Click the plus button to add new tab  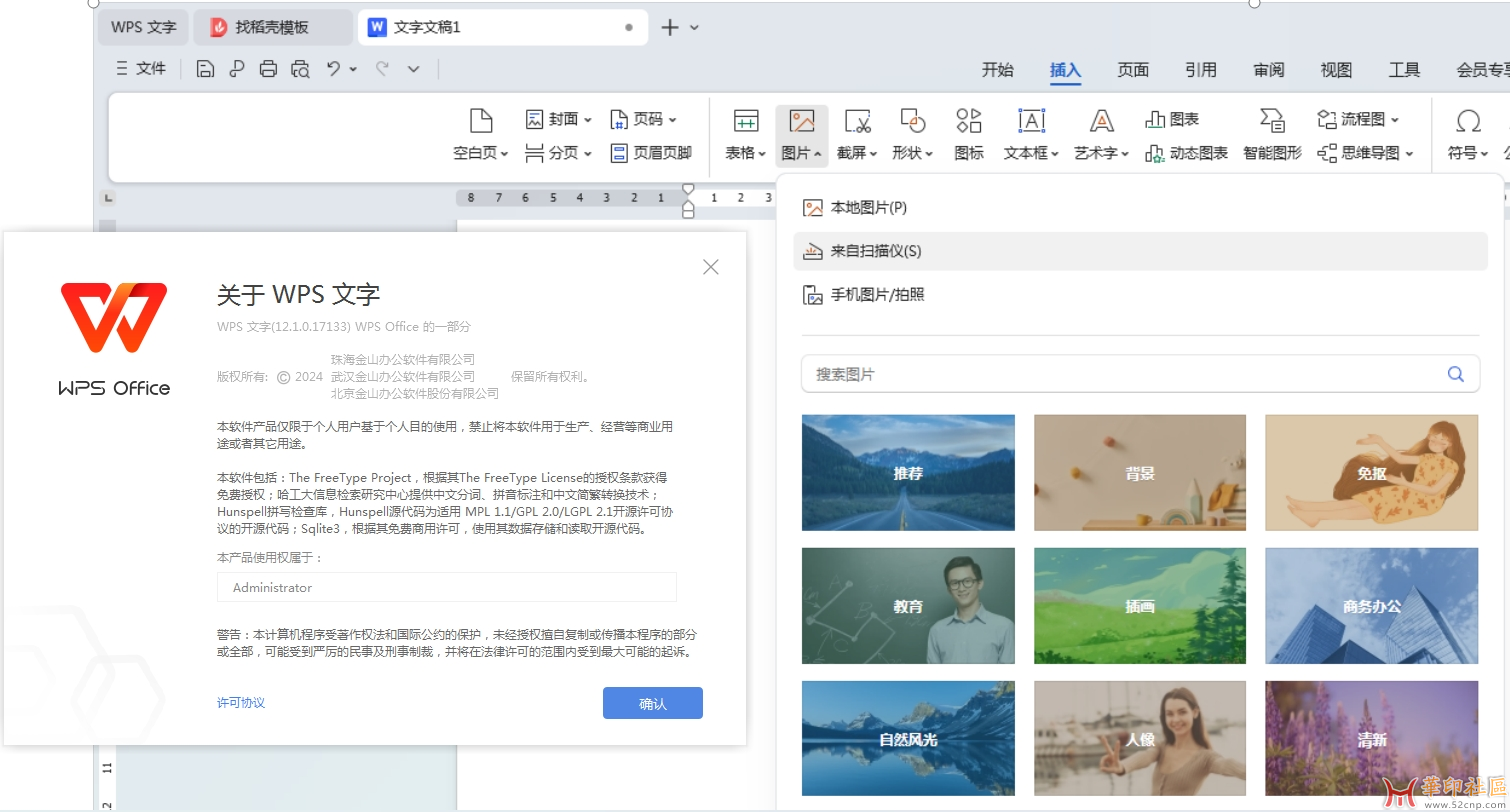coord(670,28)
